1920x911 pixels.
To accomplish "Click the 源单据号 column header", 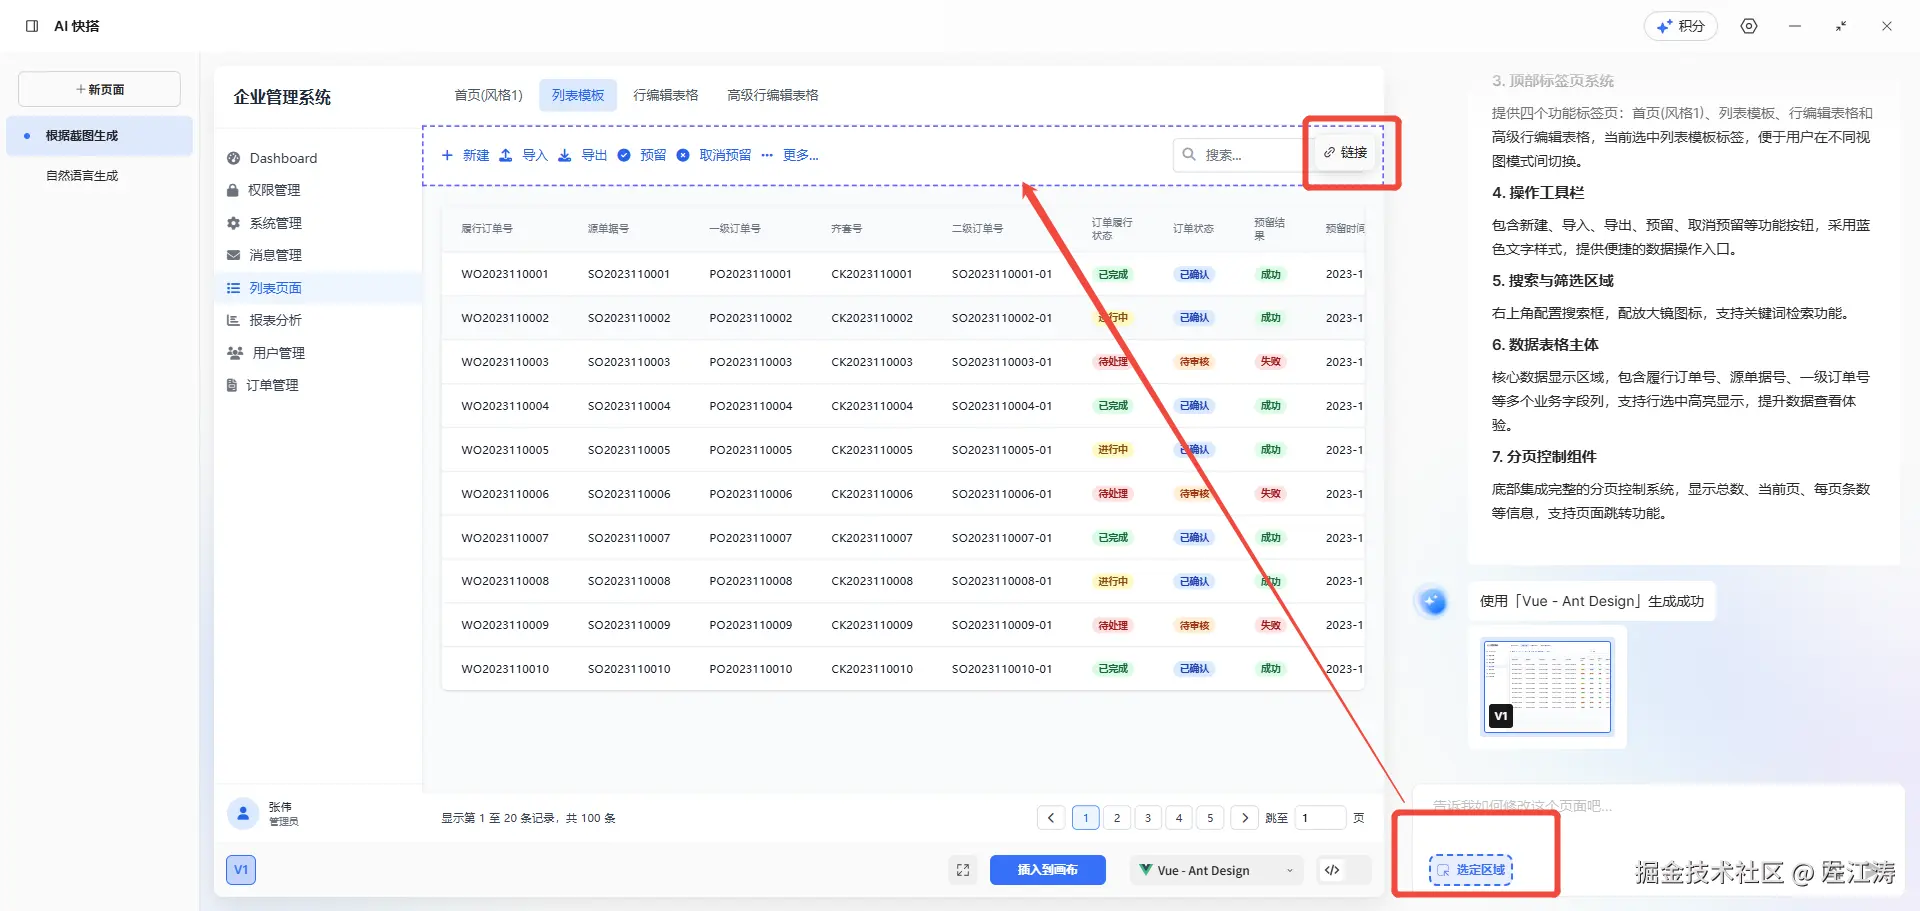I will pyautogui.click(x=608, y=229).
